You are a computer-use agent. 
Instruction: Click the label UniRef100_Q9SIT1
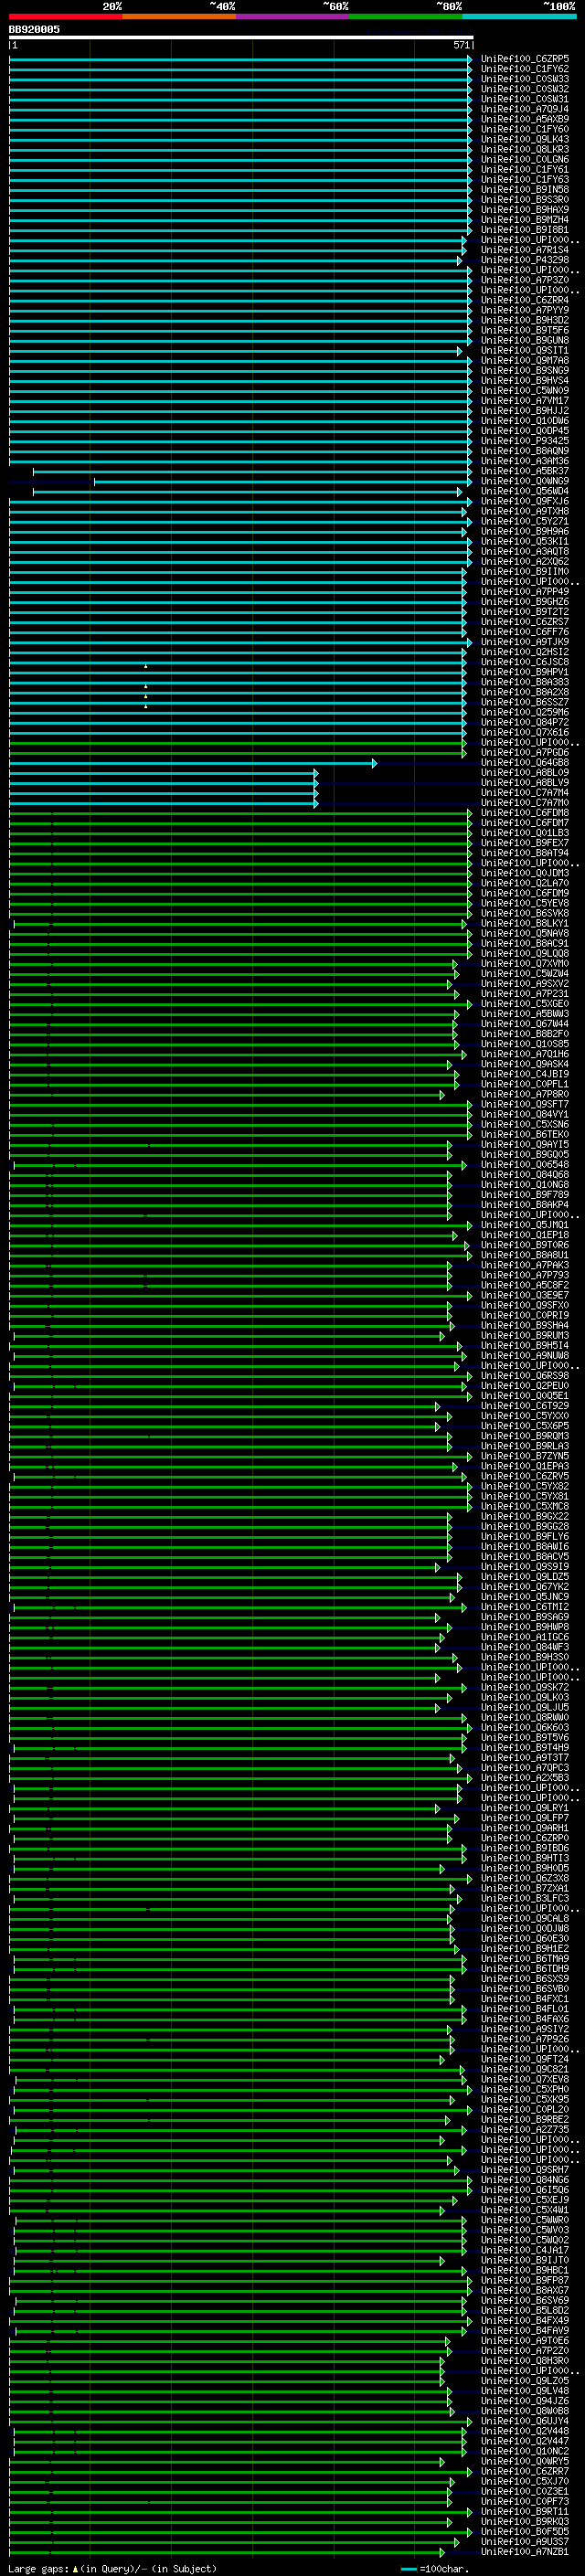click(525, 351)
